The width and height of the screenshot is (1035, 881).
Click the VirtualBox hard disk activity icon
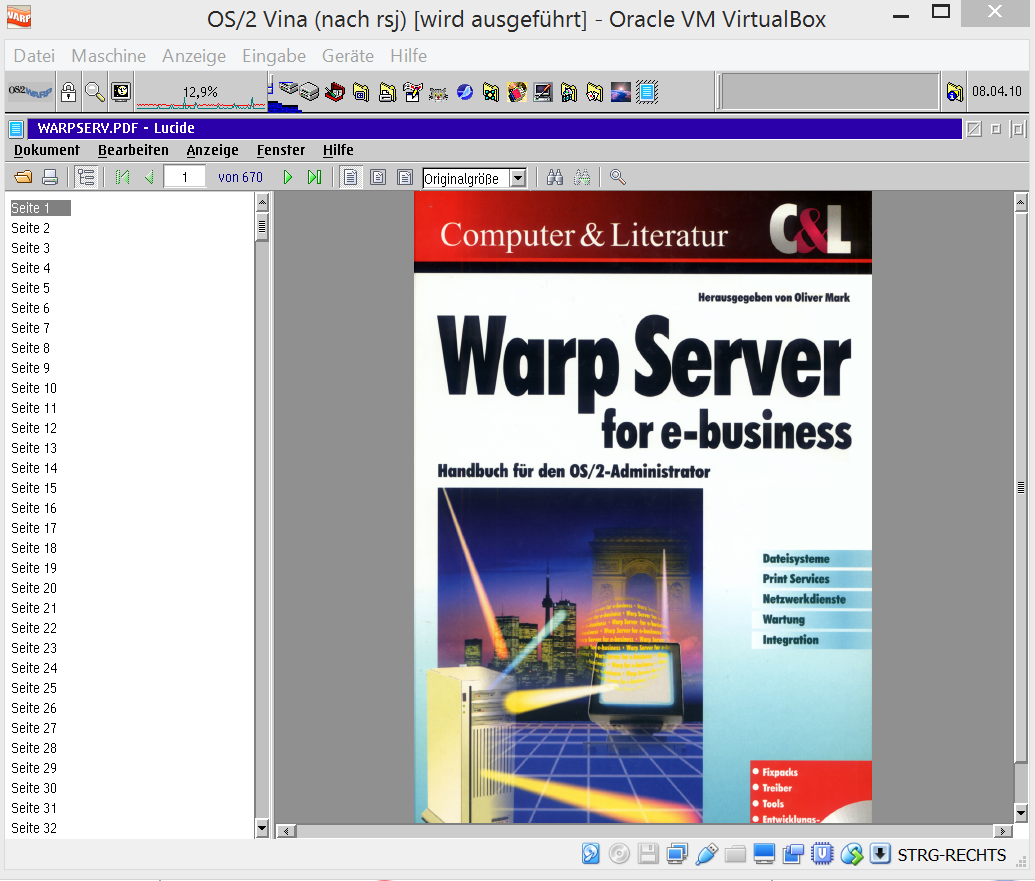click(x=591, y=854)
